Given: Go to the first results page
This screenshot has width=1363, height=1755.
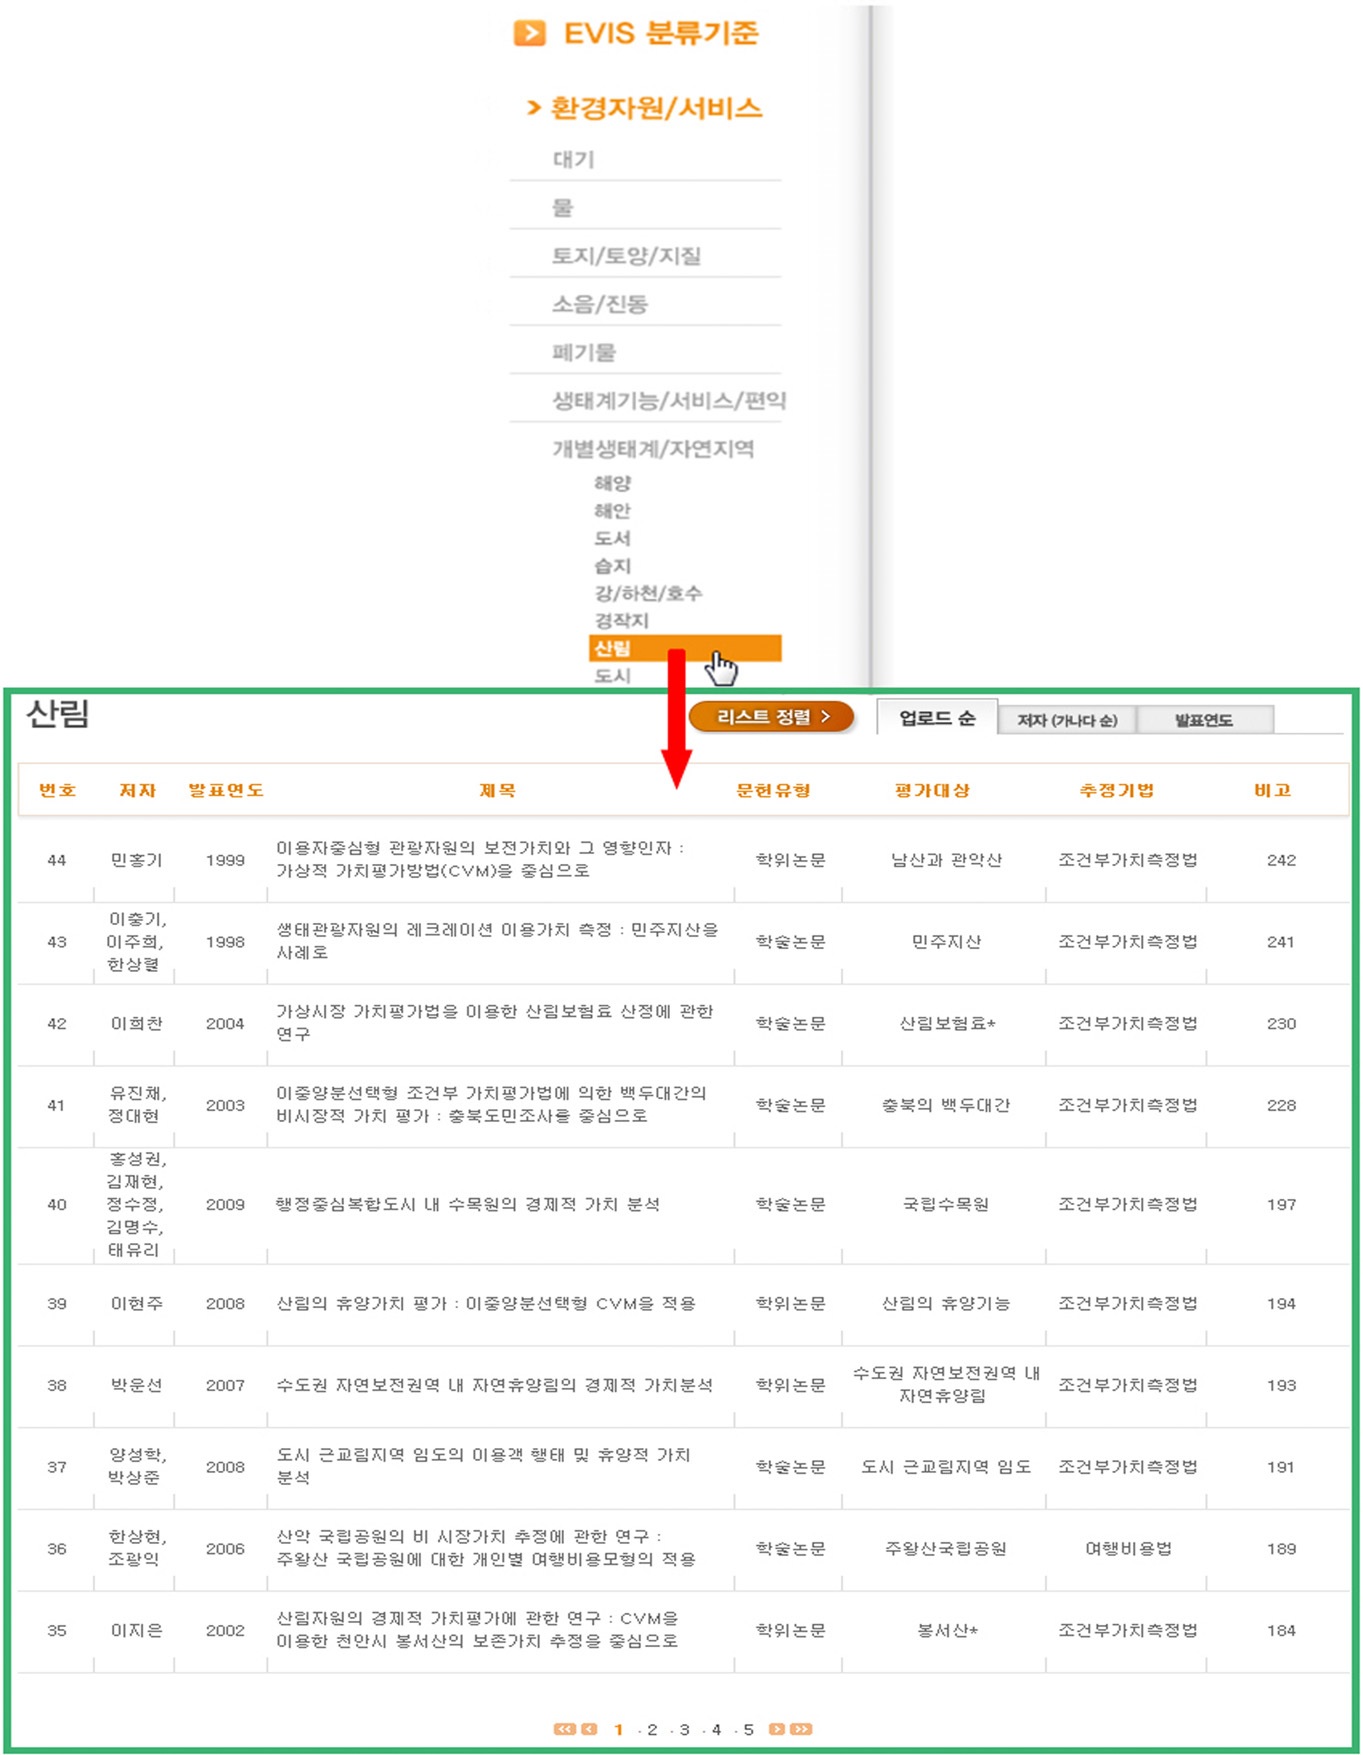Looking at the screenshot, I should pyautogui.click(x=565, y=1729).
